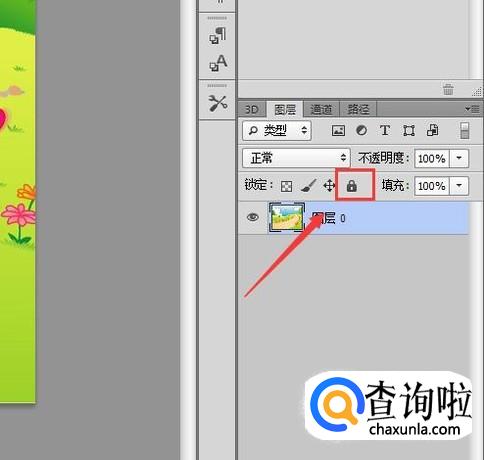This screenshot has height=460, width=484.
Task: Filter layers by shape icon
Action: (x=409, y=131)
